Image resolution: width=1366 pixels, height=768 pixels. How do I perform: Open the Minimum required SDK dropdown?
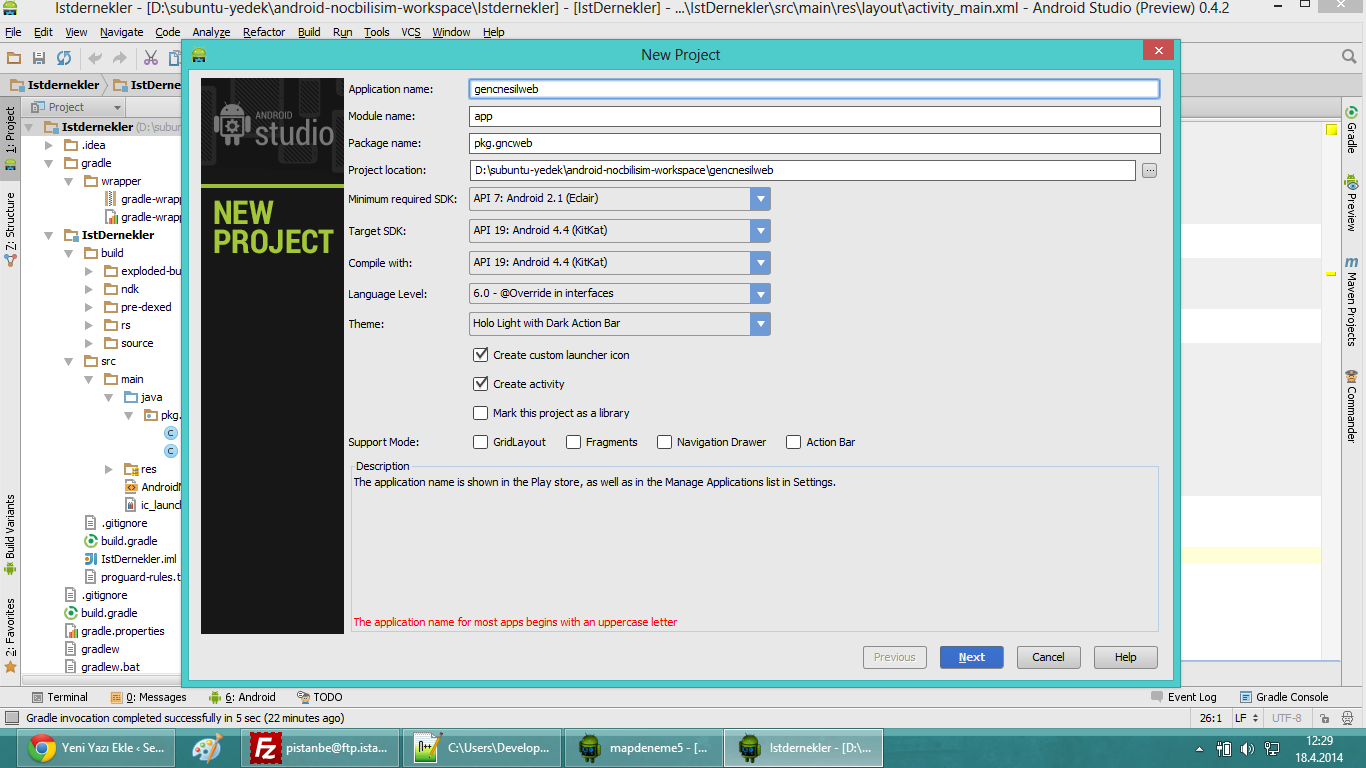click(x=761, y=199)
